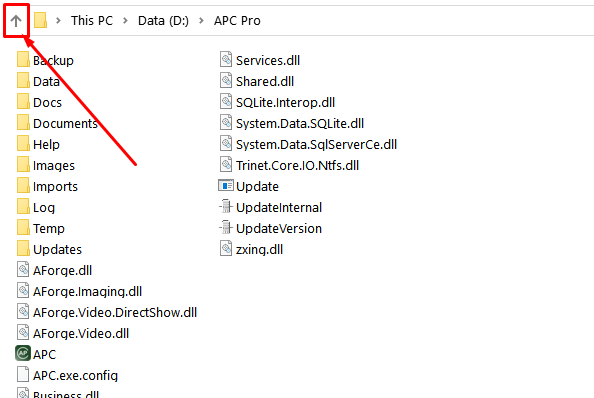Click the Documents folder icon

point(23,123)
